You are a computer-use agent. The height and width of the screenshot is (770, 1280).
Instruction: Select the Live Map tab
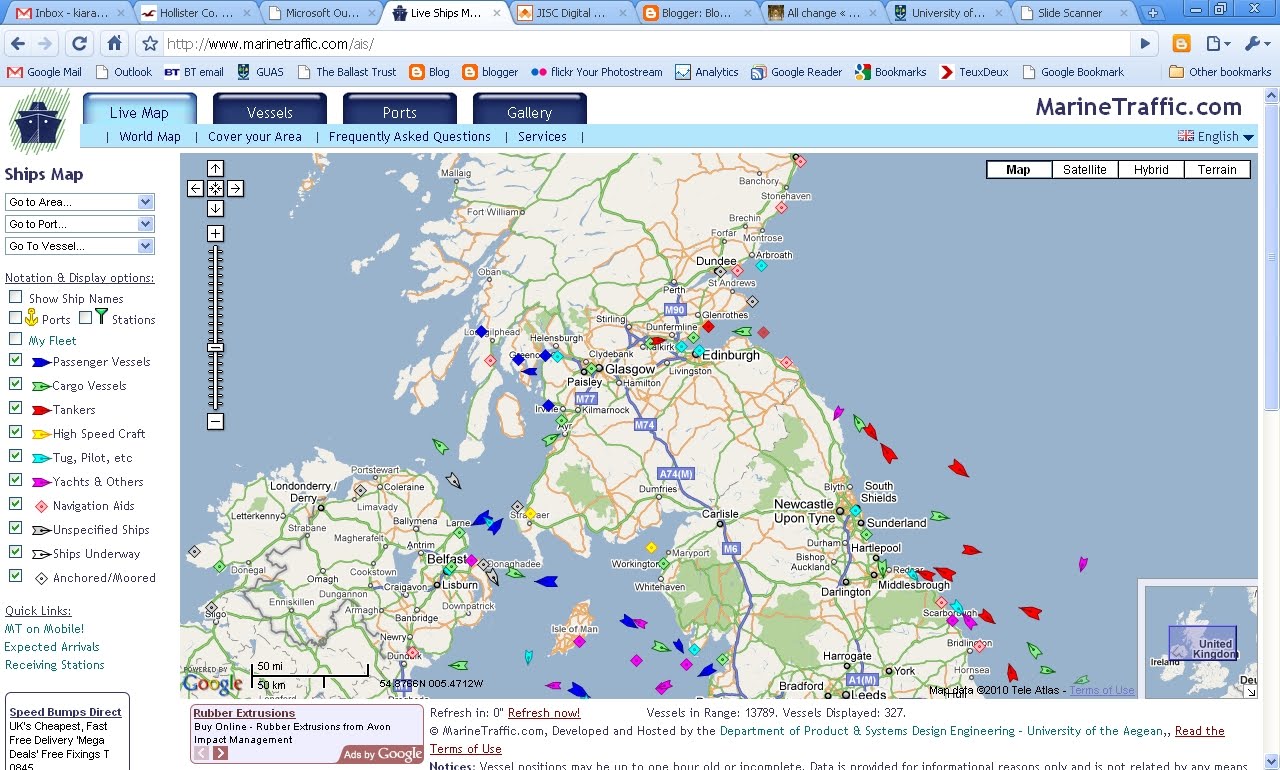click(x=139, y=111)
